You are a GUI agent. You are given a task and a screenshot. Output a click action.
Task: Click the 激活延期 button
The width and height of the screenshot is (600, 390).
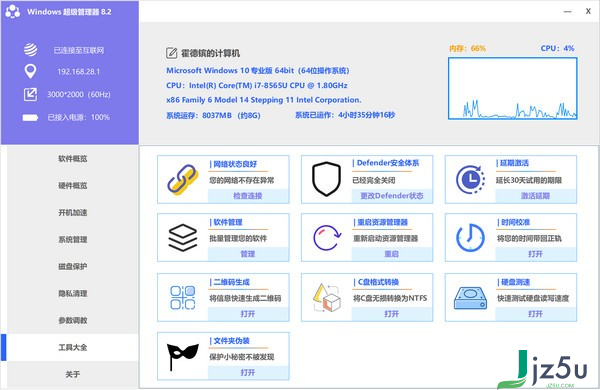[x=535, y=196]
